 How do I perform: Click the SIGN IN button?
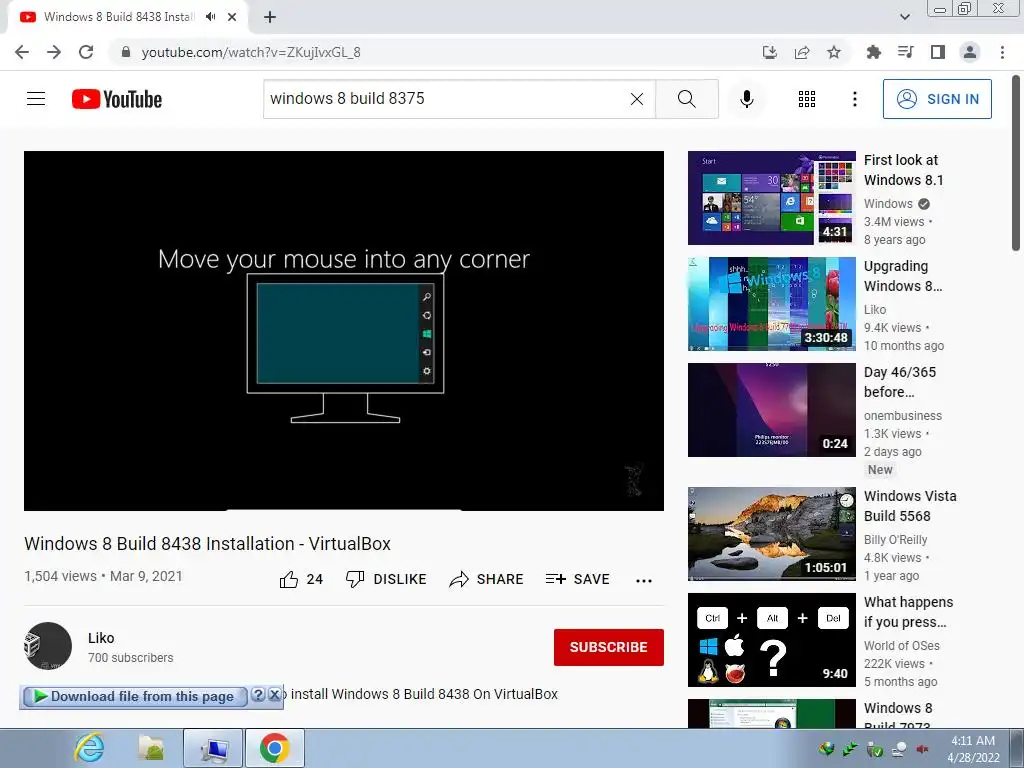coord(937,99)
